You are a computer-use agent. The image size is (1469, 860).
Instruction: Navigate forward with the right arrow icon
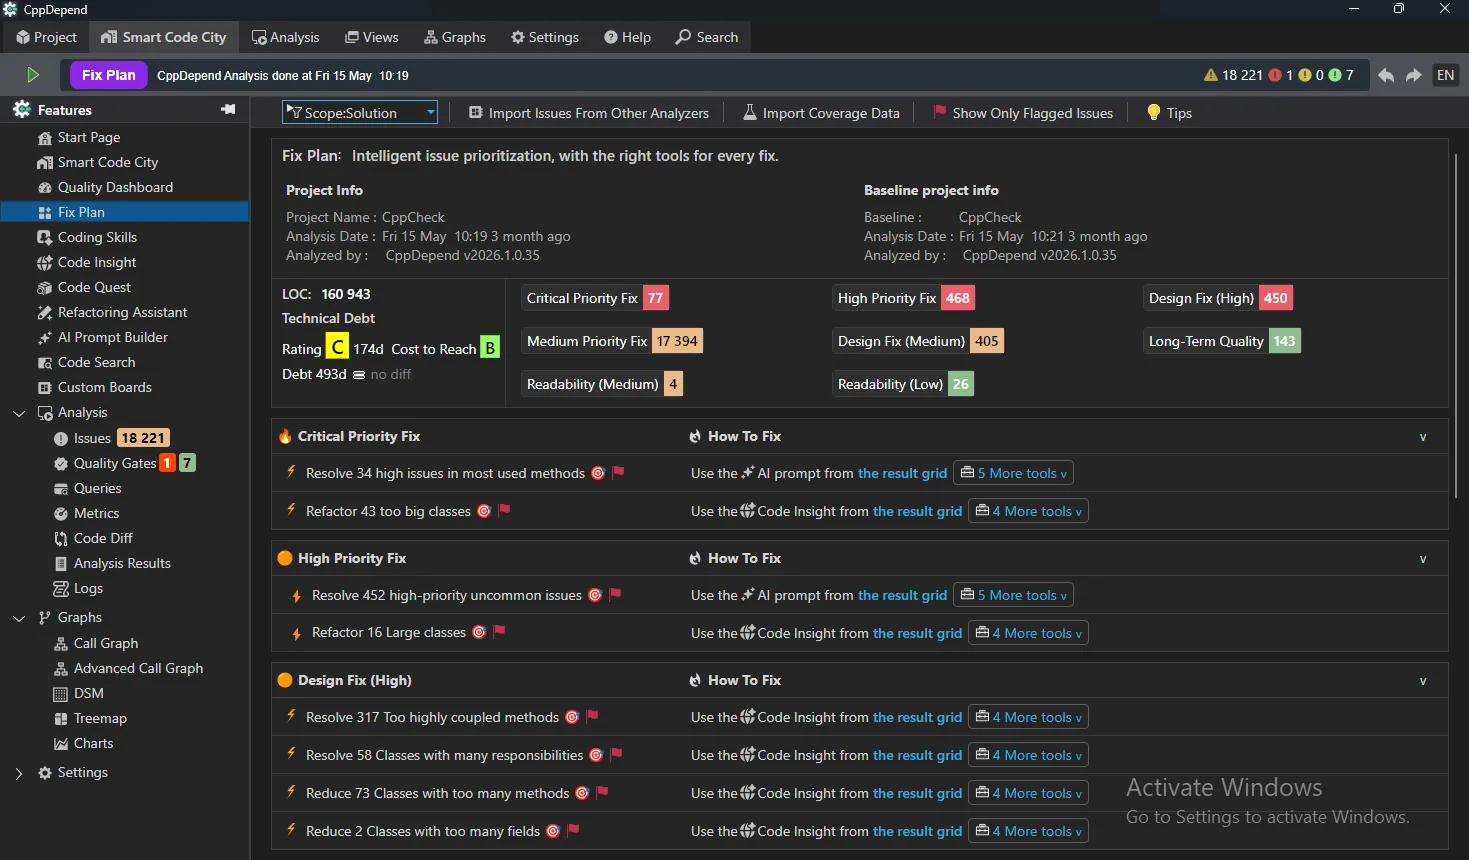tap(1414, 75)
